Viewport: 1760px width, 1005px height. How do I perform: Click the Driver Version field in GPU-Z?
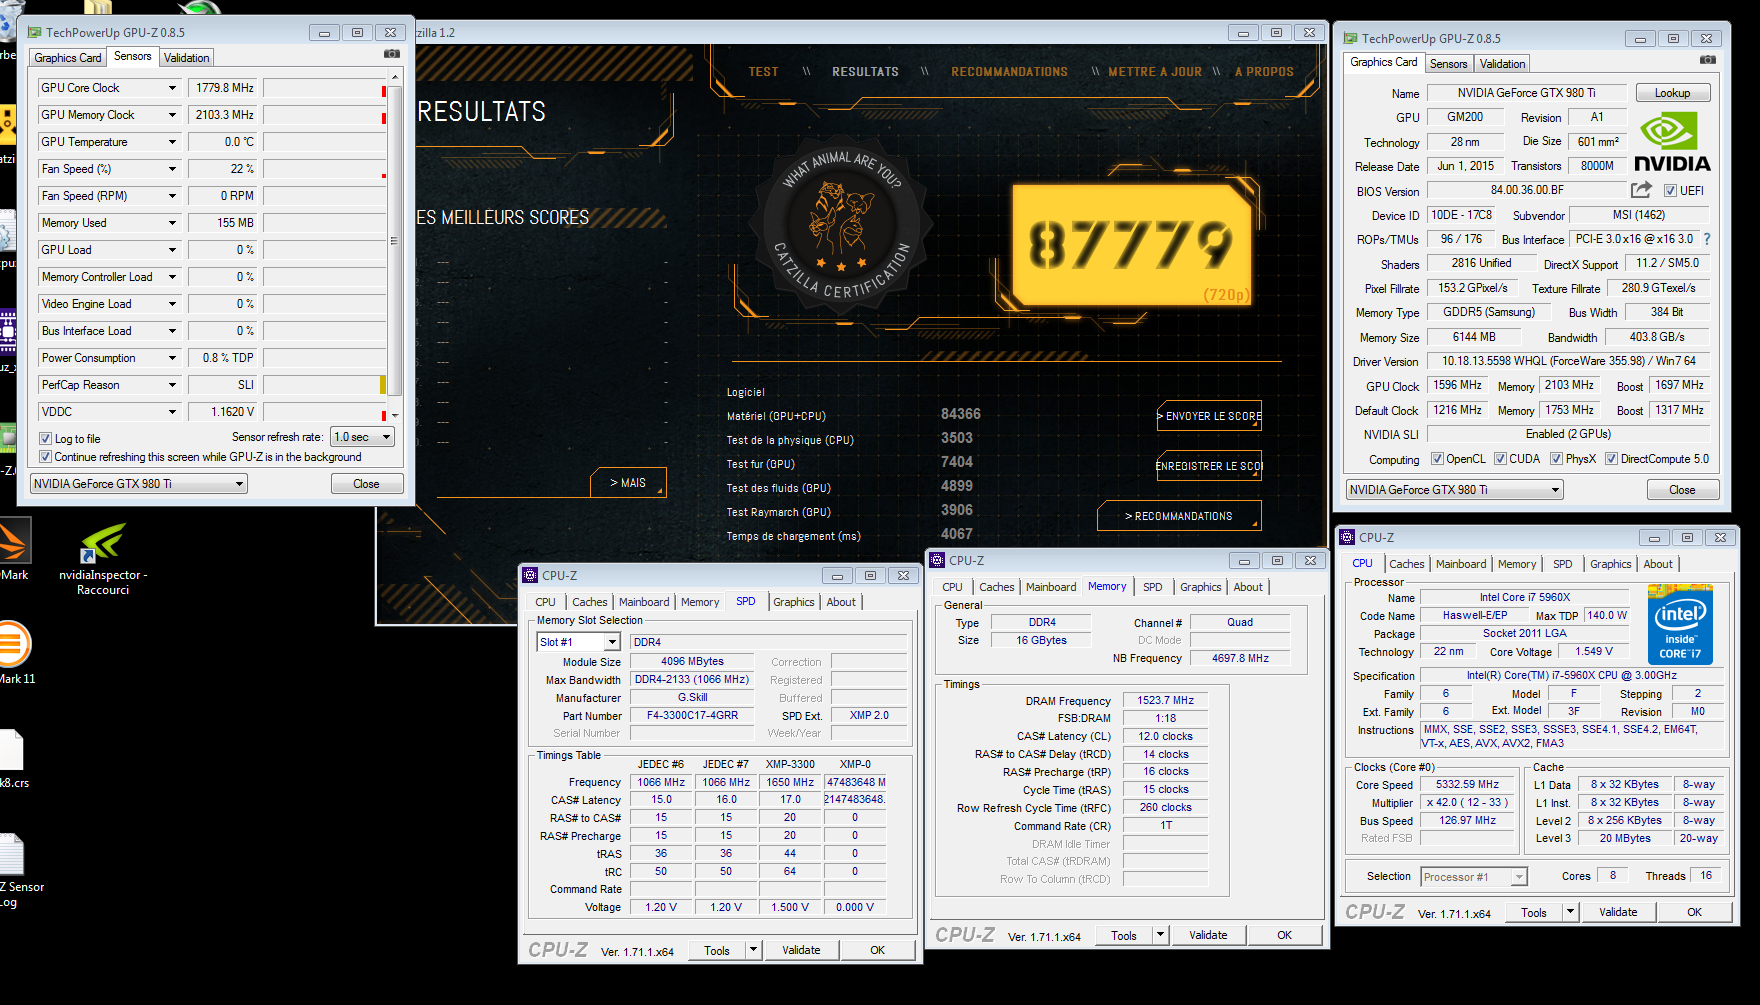[1568, 361]
